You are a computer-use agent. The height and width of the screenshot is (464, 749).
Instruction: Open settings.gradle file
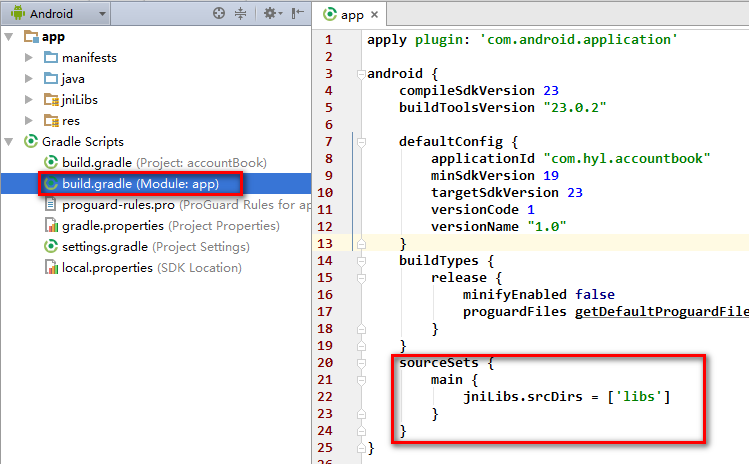(156, 247)
